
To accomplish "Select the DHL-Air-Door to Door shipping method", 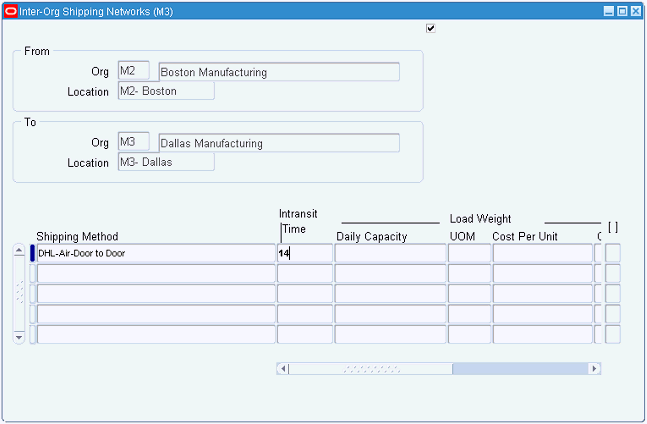I will 156,253.
